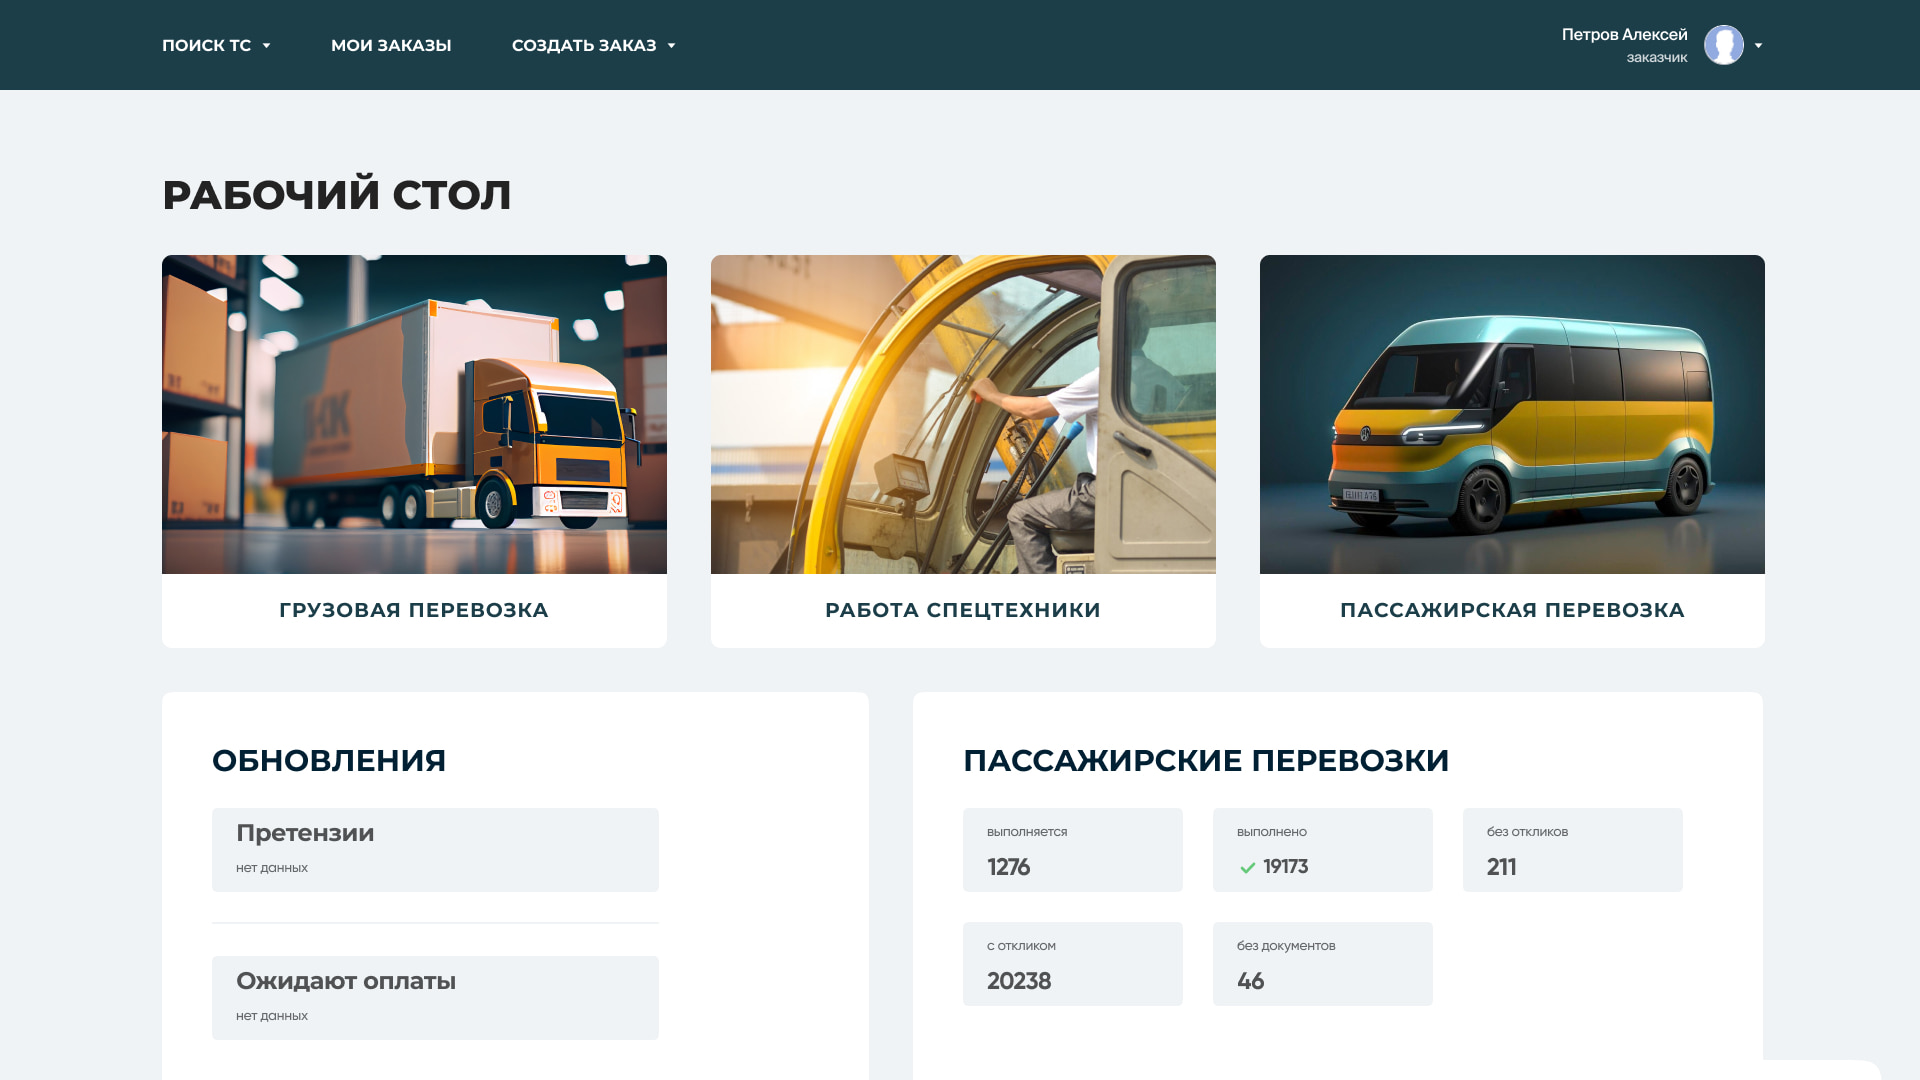The image size is (1920, 1080).
Task: Open the truck image for cargo transport
Action: coord(414,414)
